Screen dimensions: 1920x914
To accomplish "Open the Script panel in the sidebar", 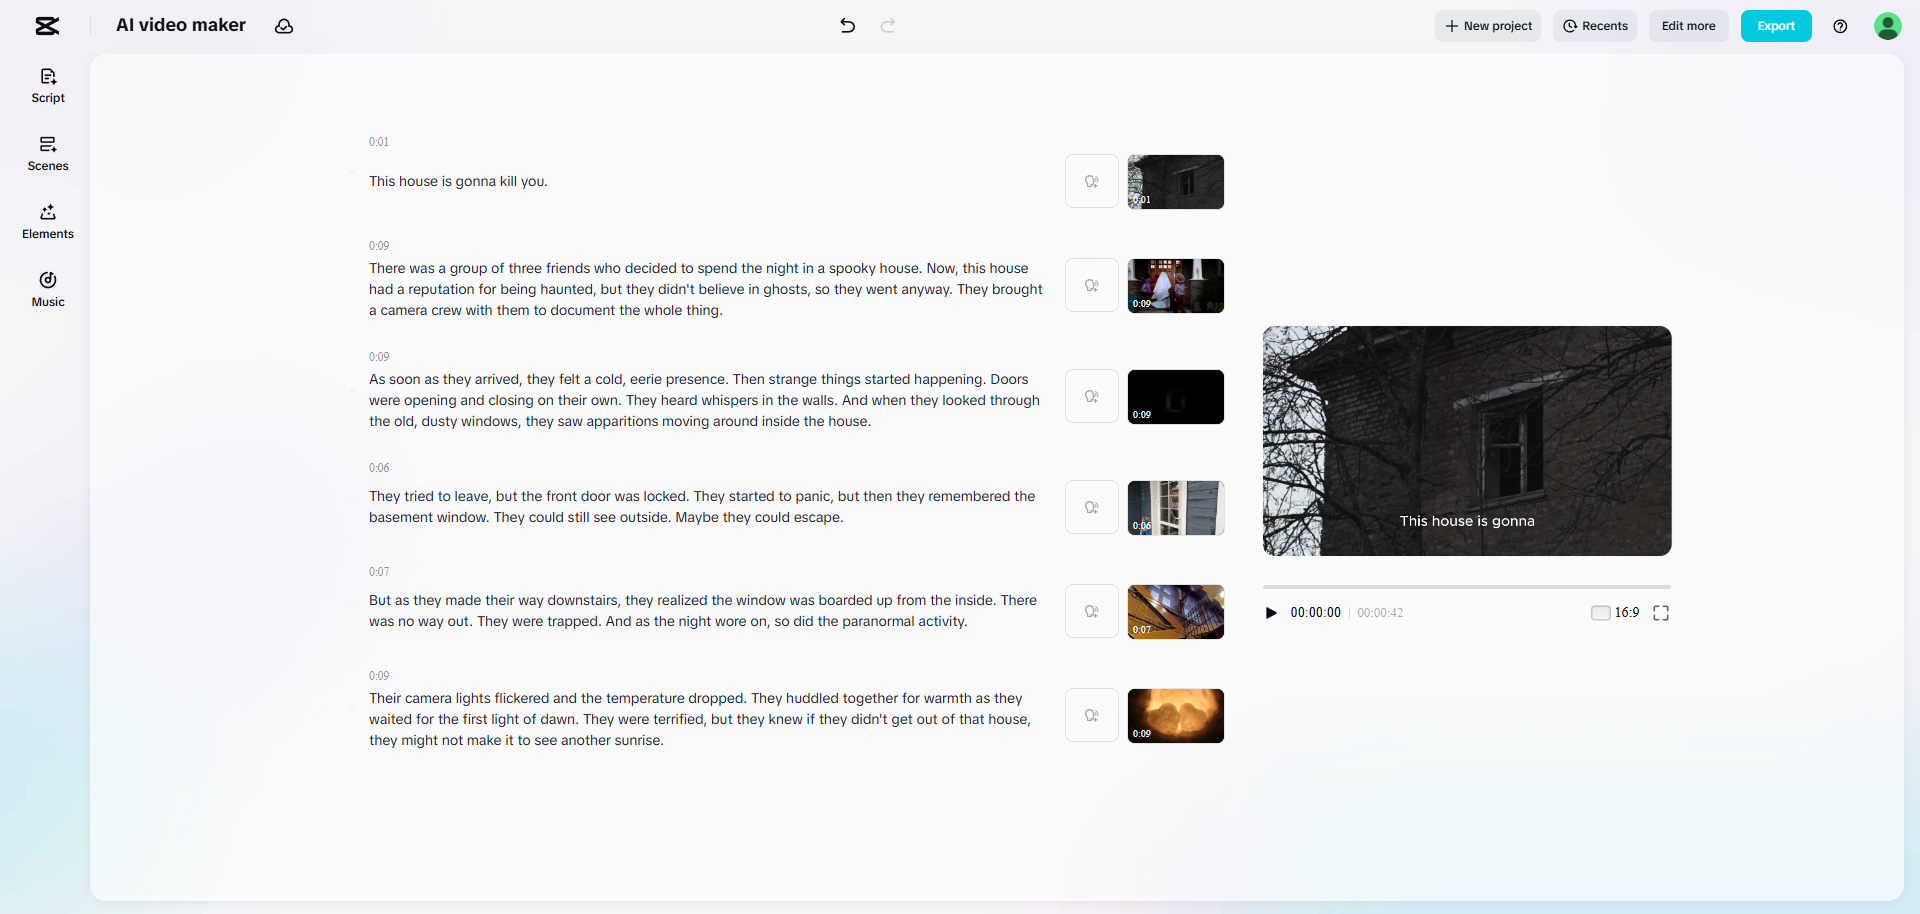I will (47, 85).
